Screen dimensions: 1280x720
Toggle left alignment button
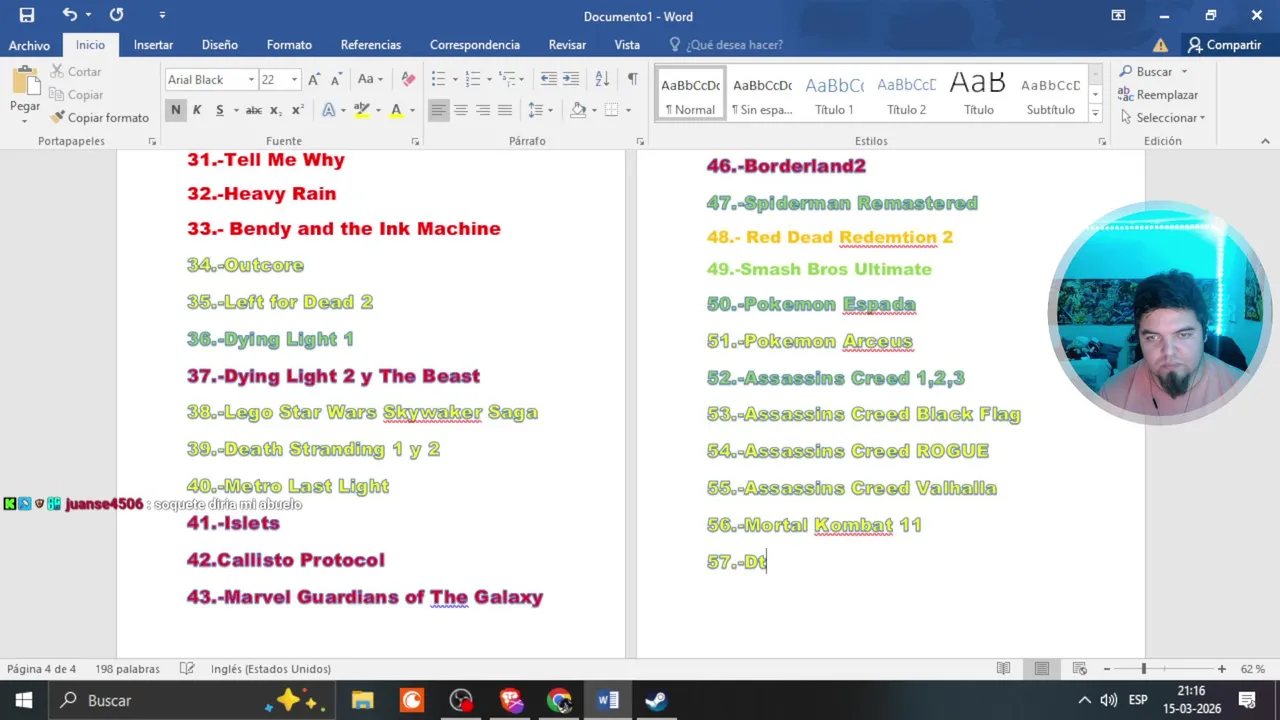coord(439,110)
